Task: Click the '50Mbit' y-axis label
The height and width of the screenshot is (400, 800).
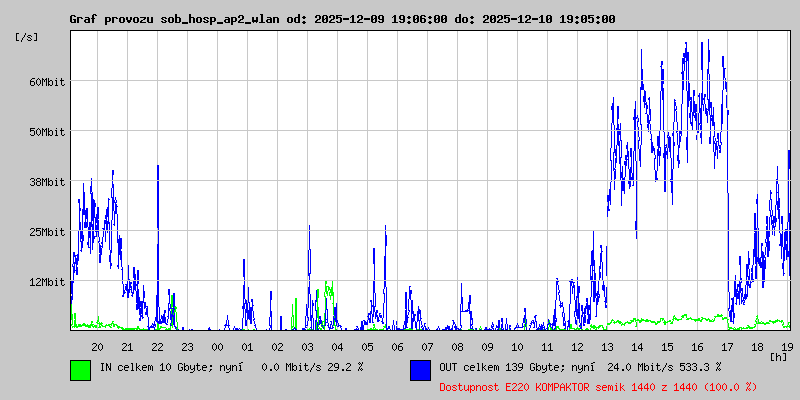Action: [47, 132]
